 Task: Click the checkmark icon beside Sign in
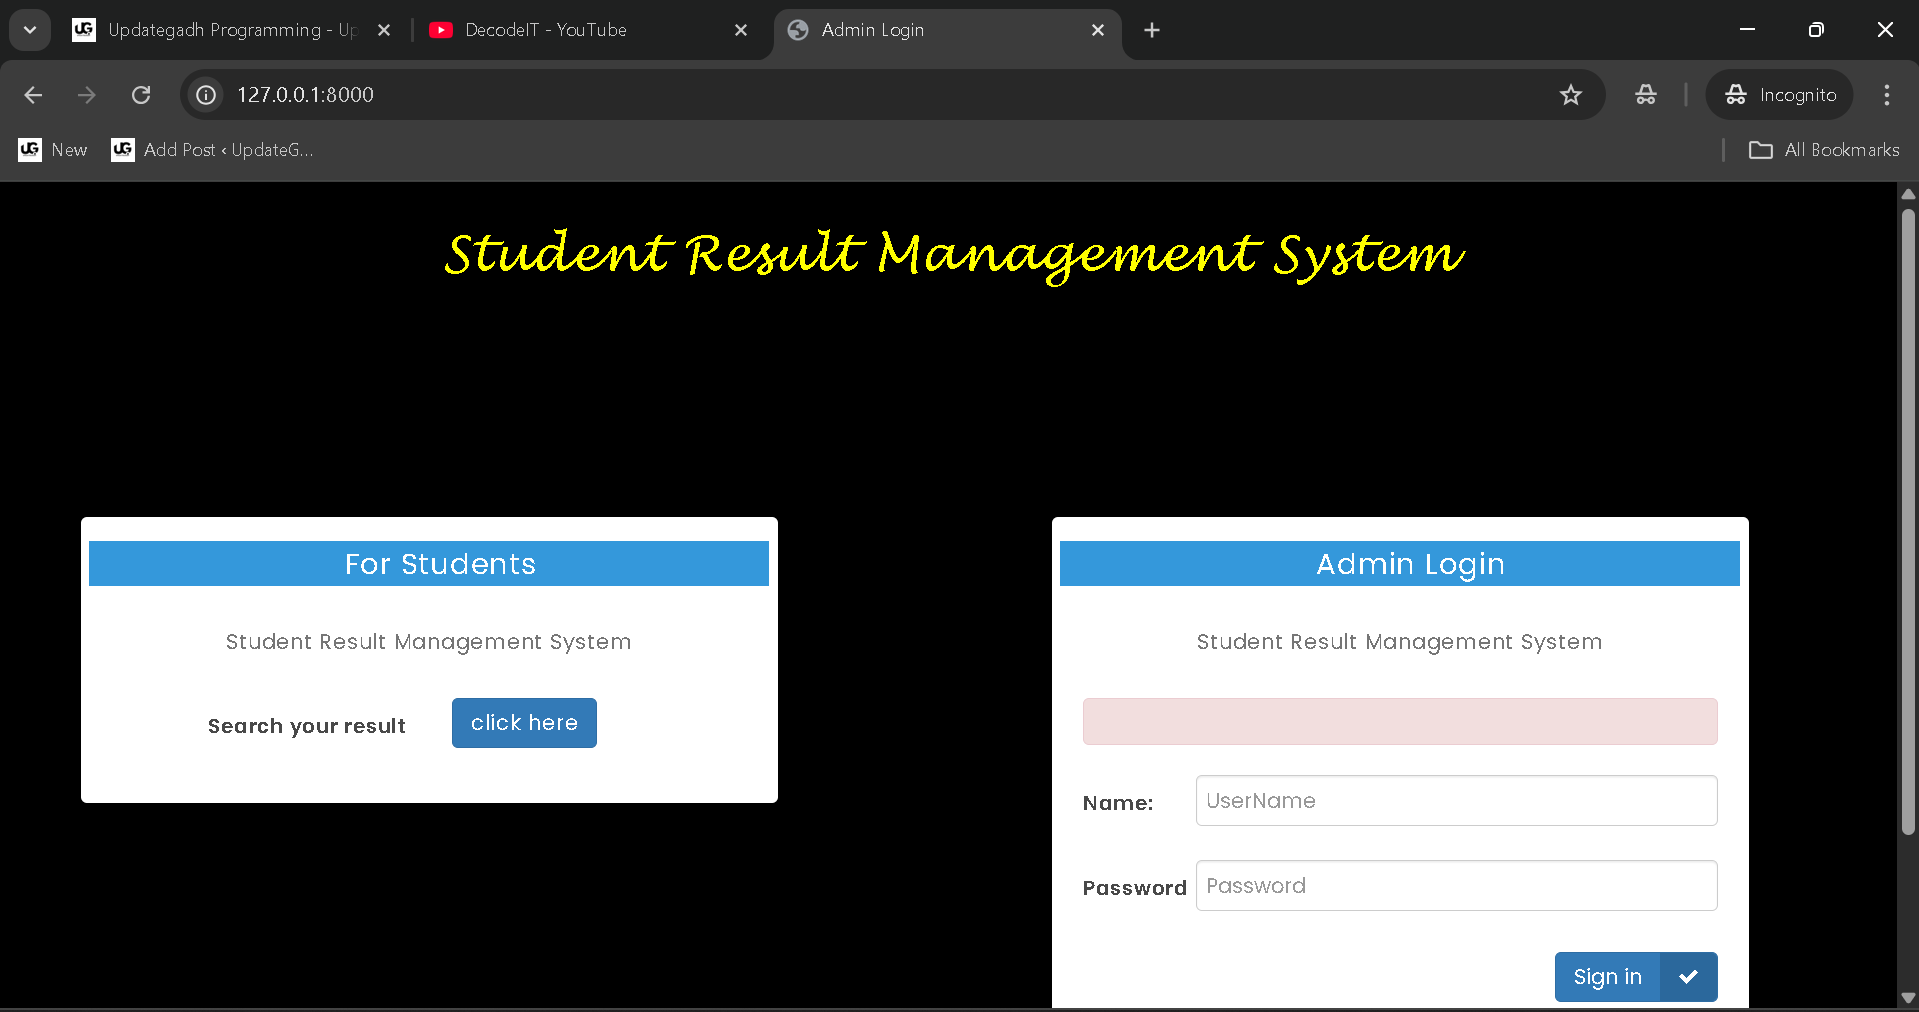point(1688,977)
